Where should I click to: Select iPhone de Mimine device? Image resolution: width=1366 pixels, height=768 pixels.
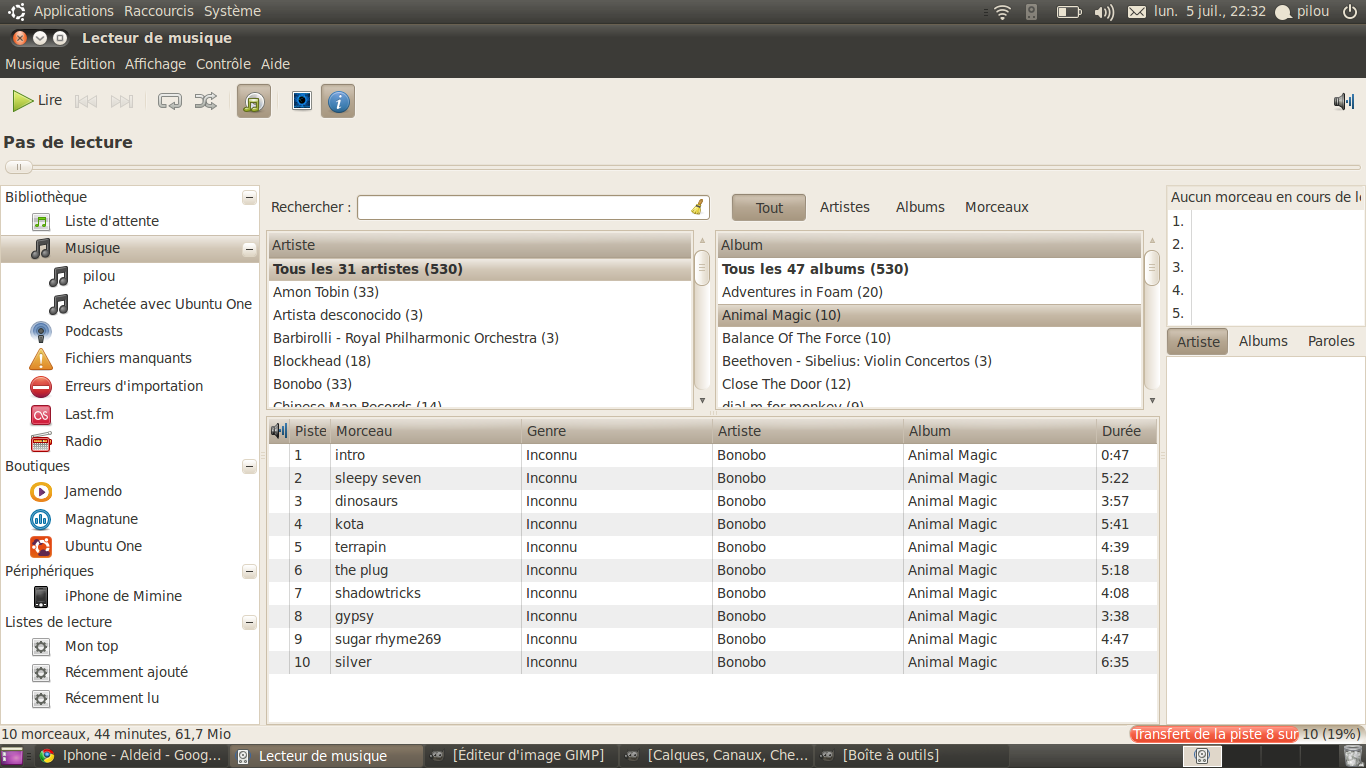123,596
